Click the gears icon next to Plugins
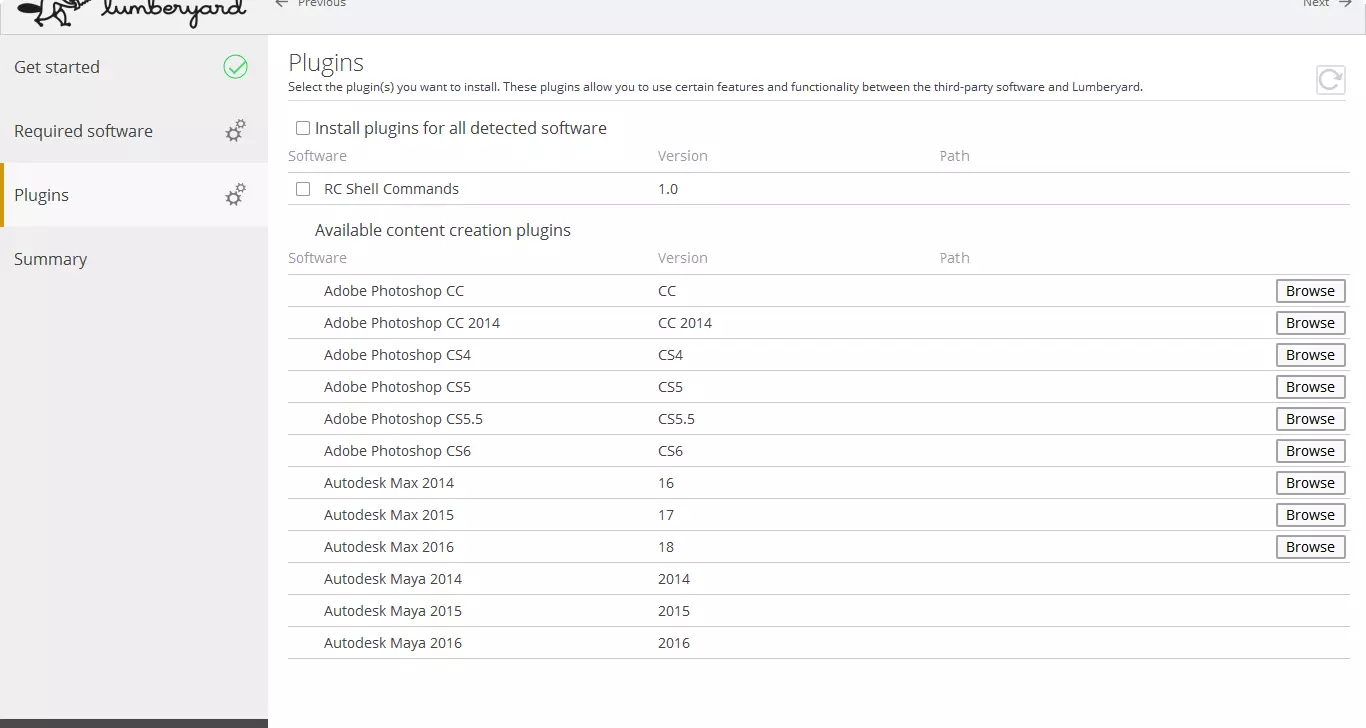Viewport: 1366px width, 728px height. [x=235, y=195]
